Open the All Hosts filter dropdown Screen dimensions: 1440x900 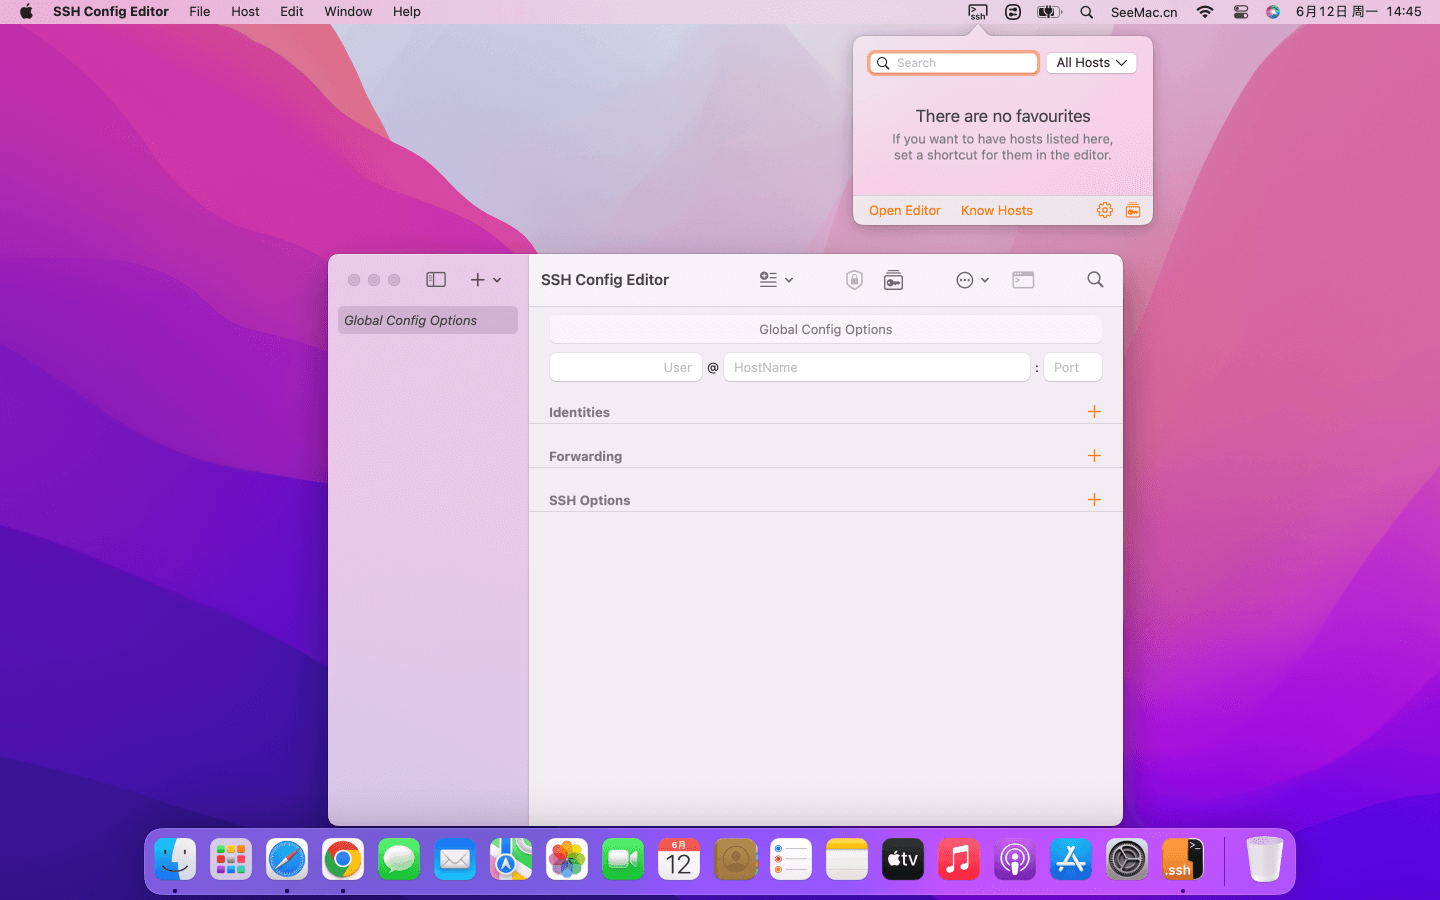tap(1091, 63)
